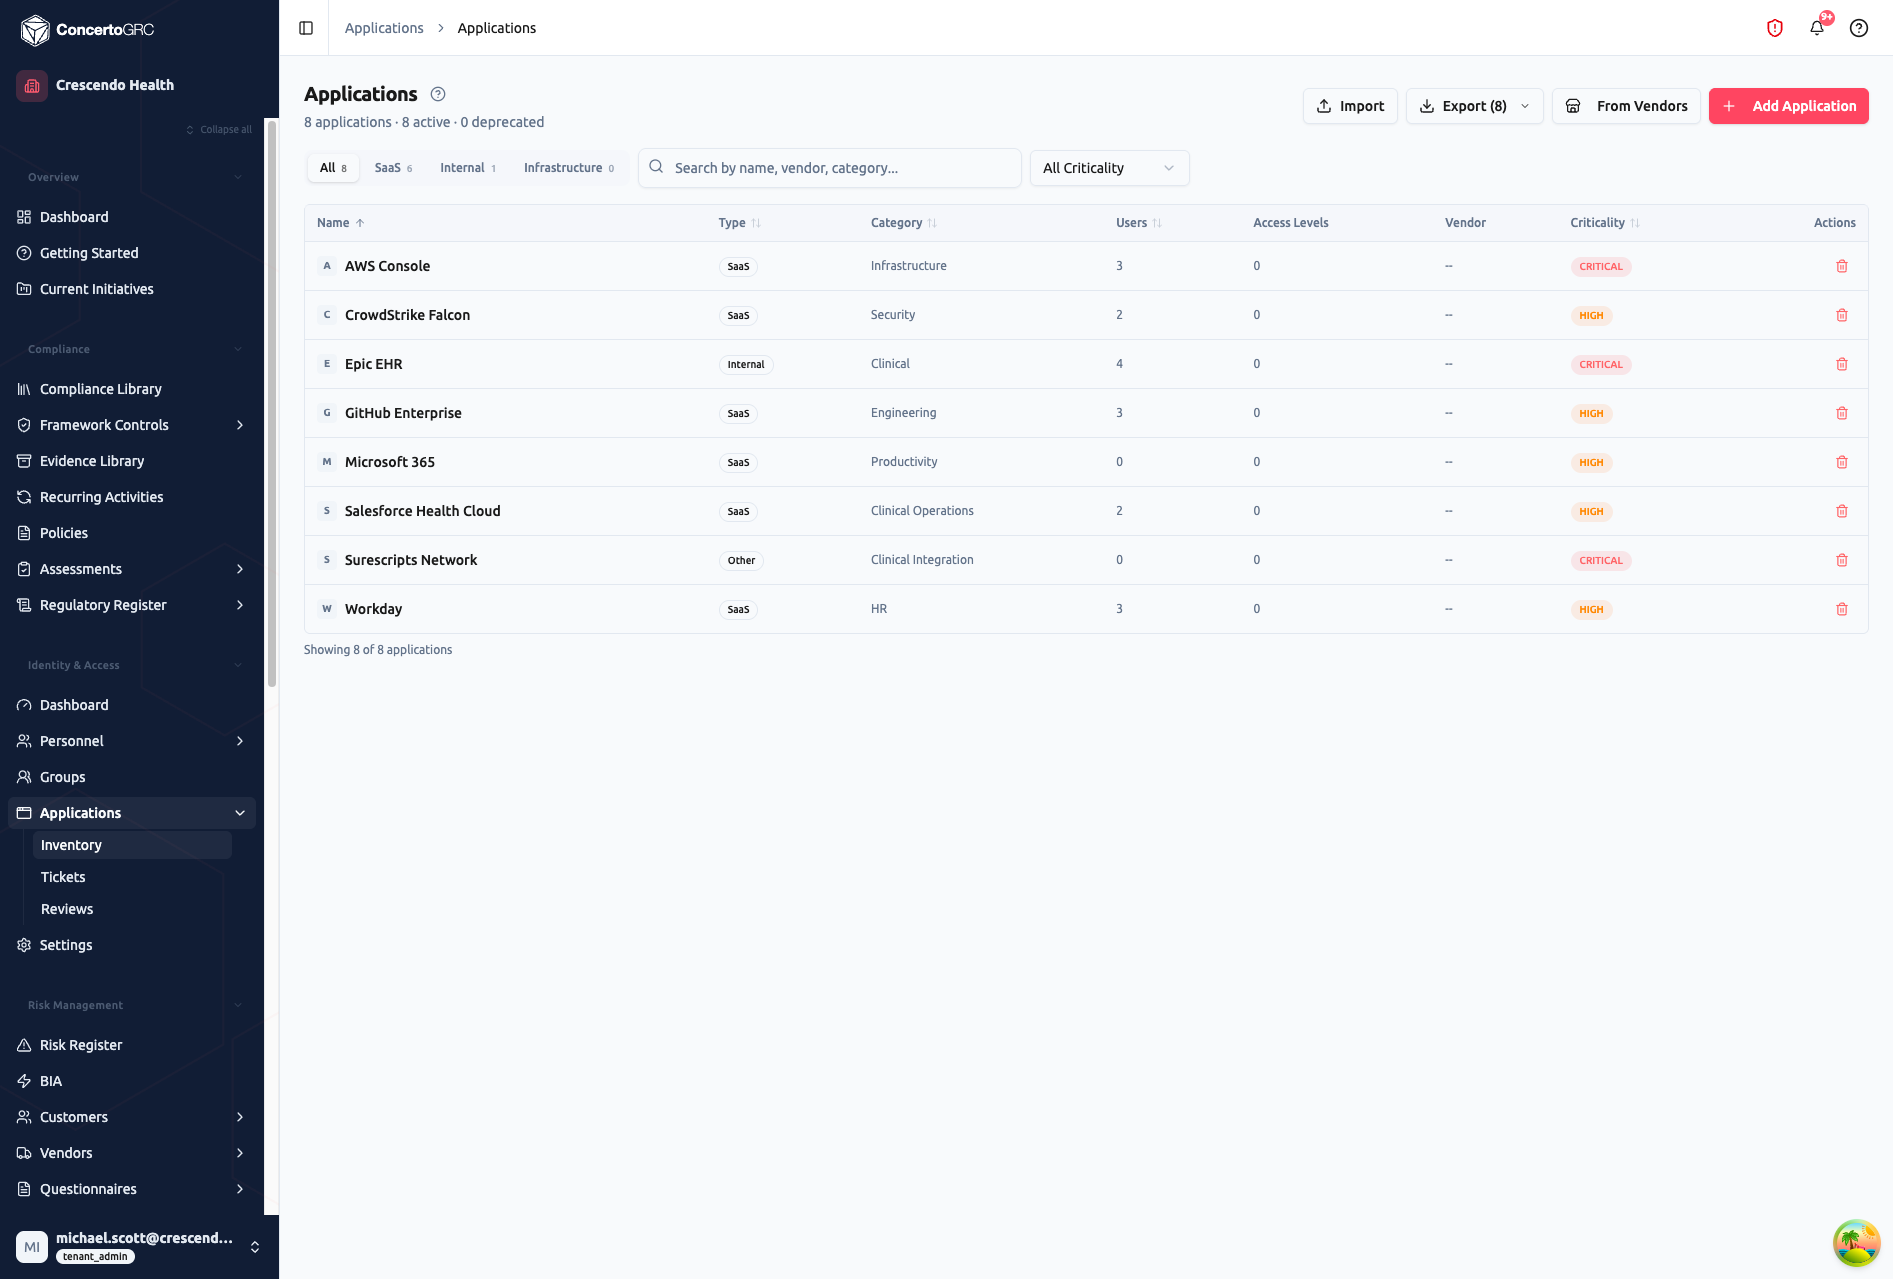Collapse the Overview section
The image size is (1893, 1279).
pyautogui.click(x=238, y=177)
